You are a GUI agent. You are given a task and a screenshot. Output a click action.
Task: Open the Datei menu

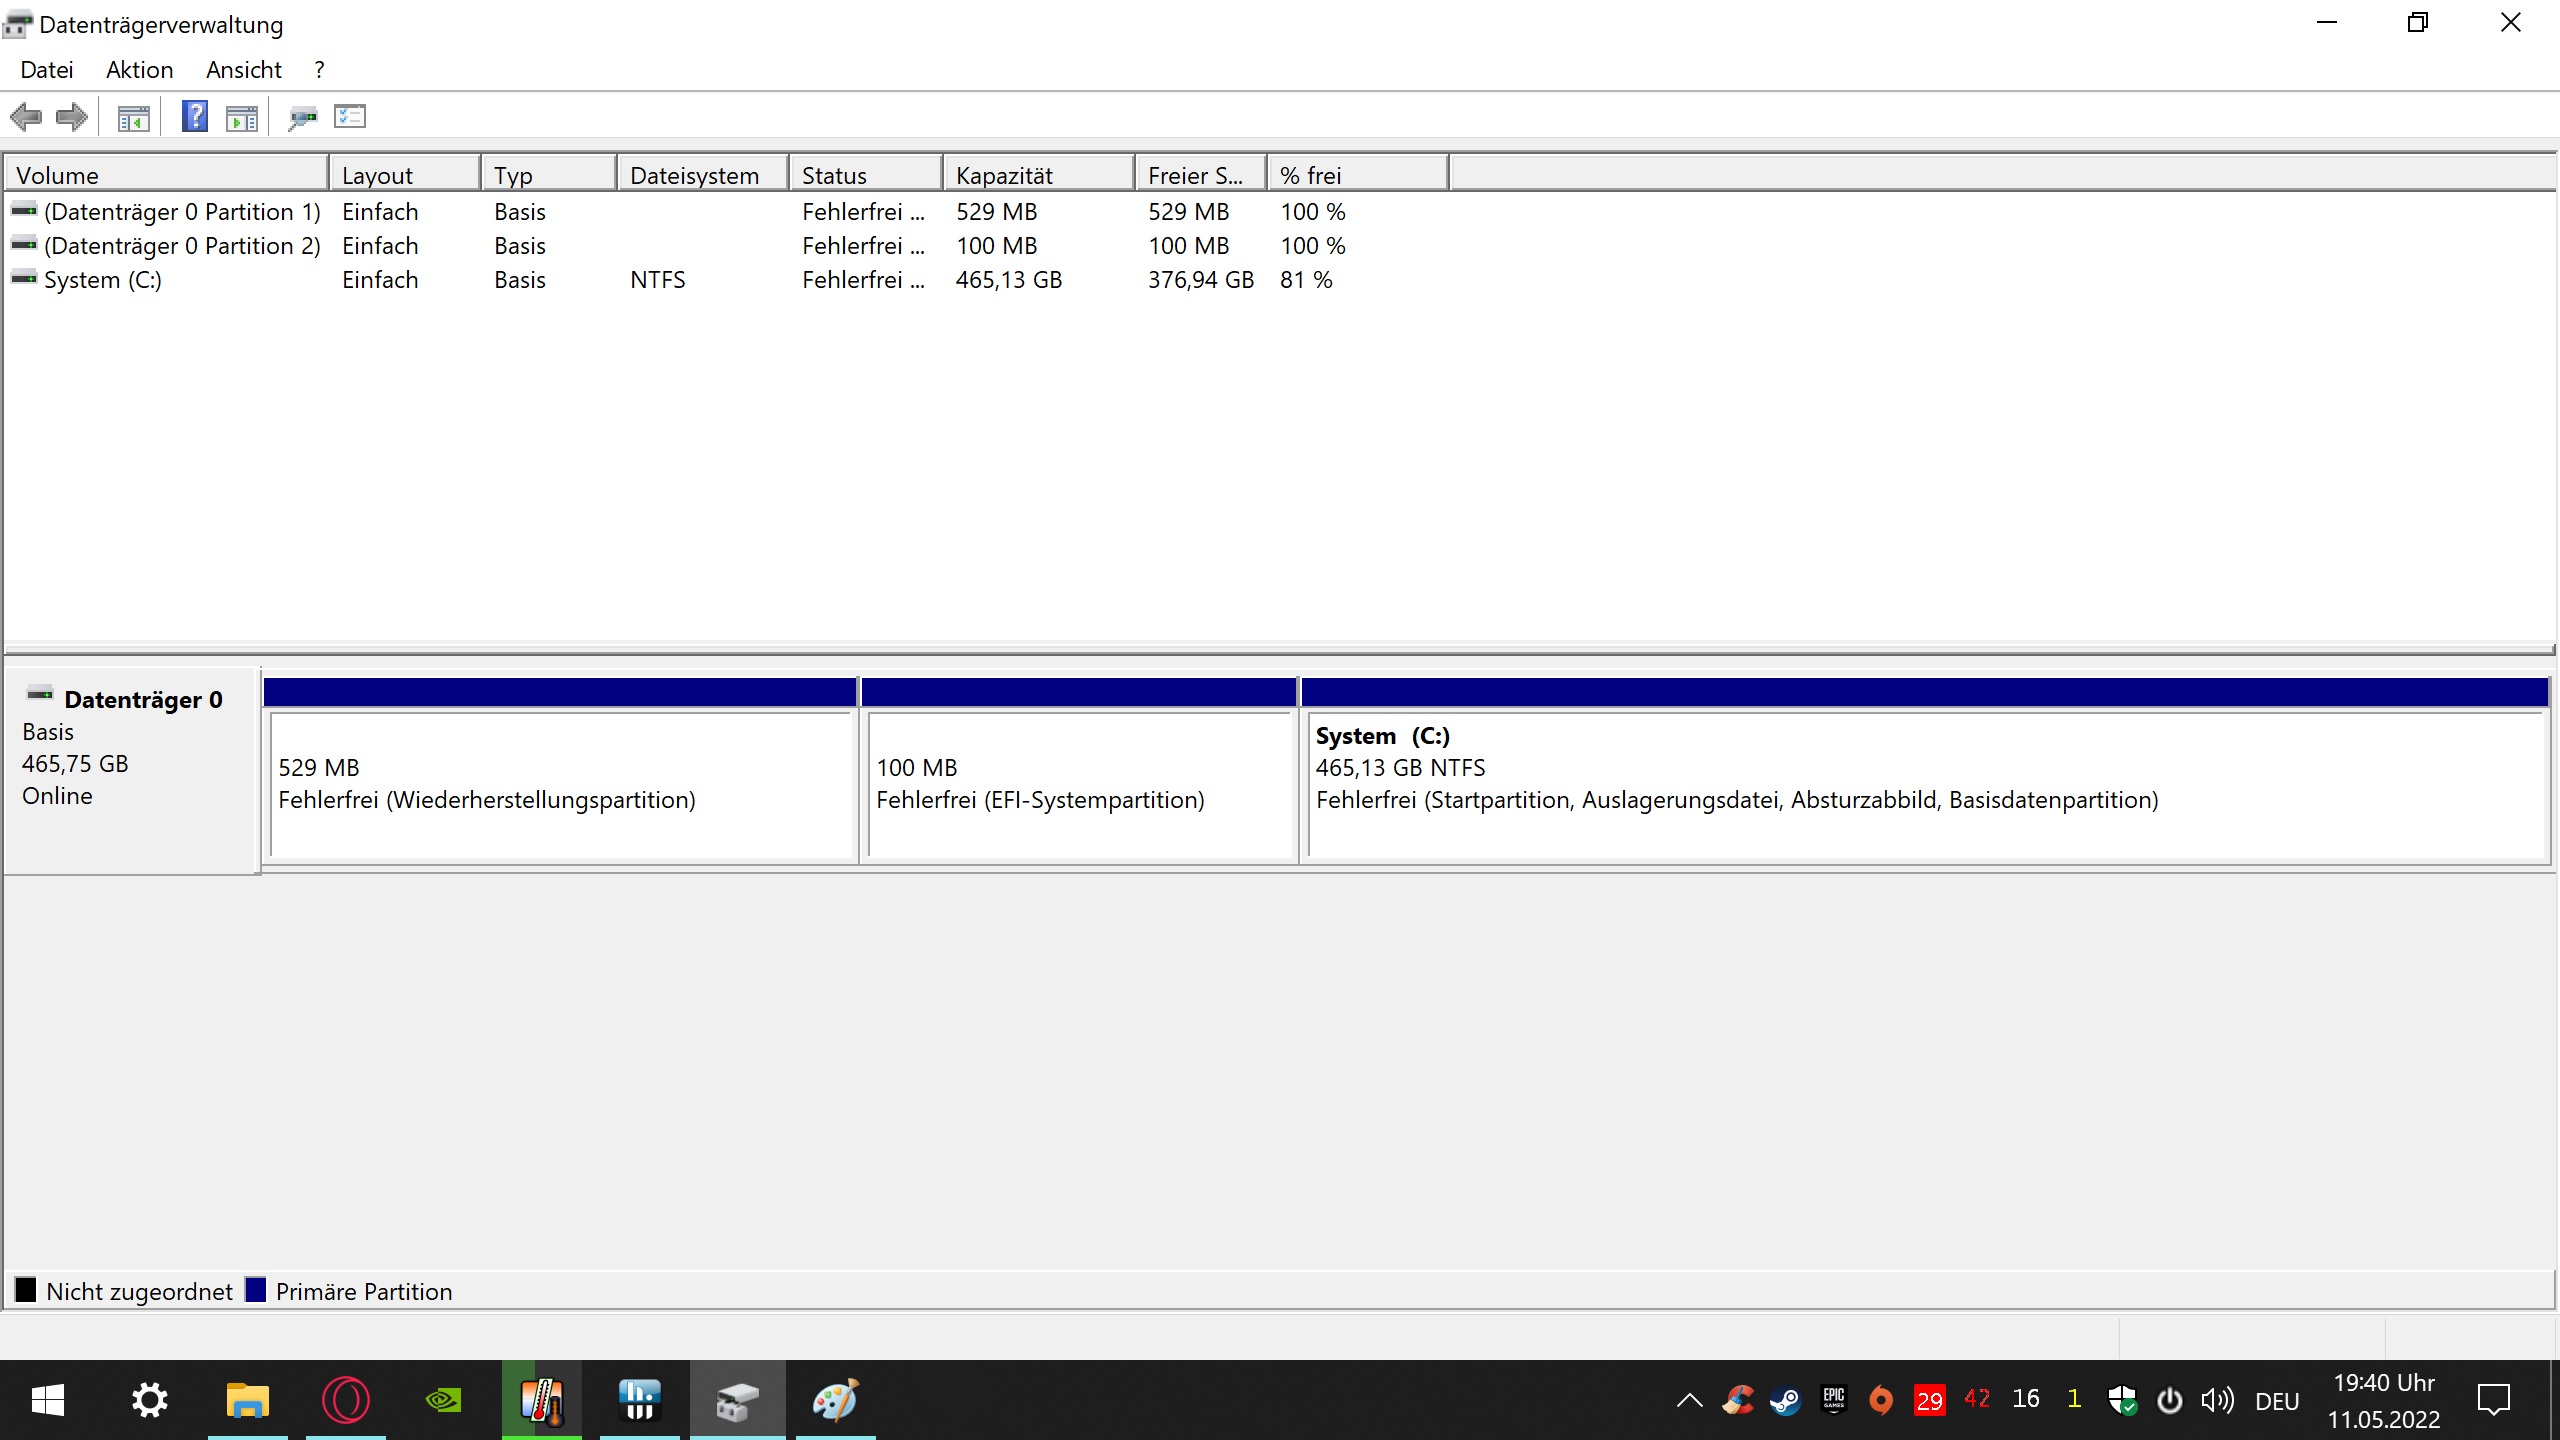46,70
